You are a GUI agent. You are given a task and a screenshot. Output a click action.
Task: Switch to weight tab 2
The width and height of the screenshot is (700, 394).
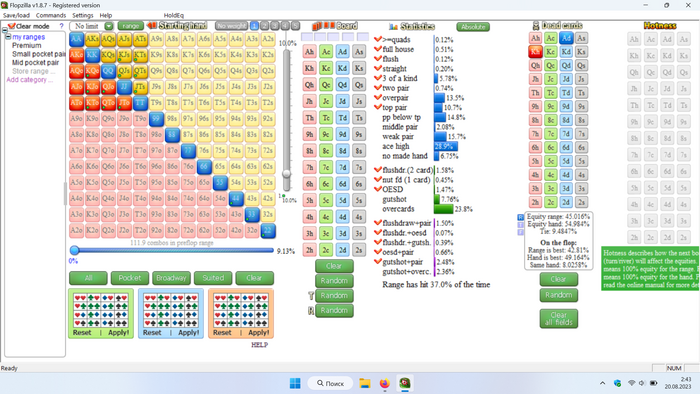(264, 26)
